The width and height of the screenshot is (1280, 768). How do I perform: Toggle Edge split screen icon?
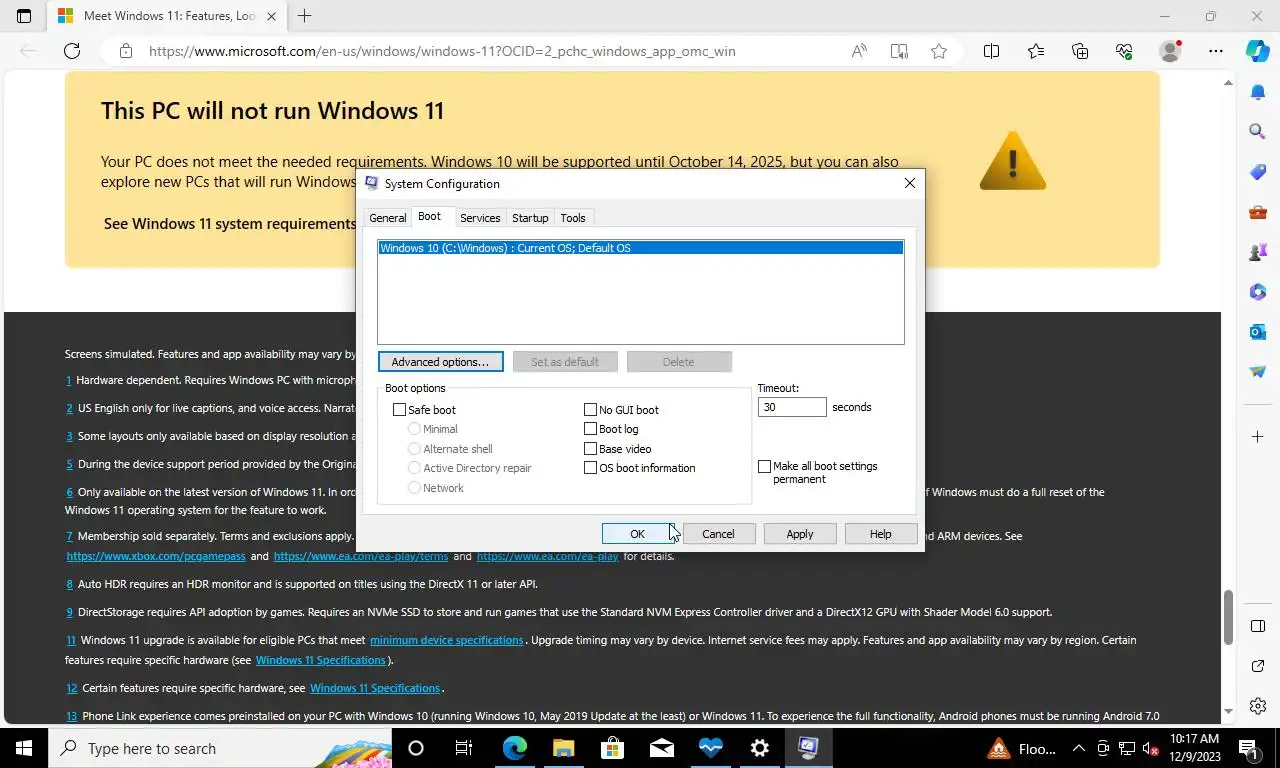(x=991, y=51)
